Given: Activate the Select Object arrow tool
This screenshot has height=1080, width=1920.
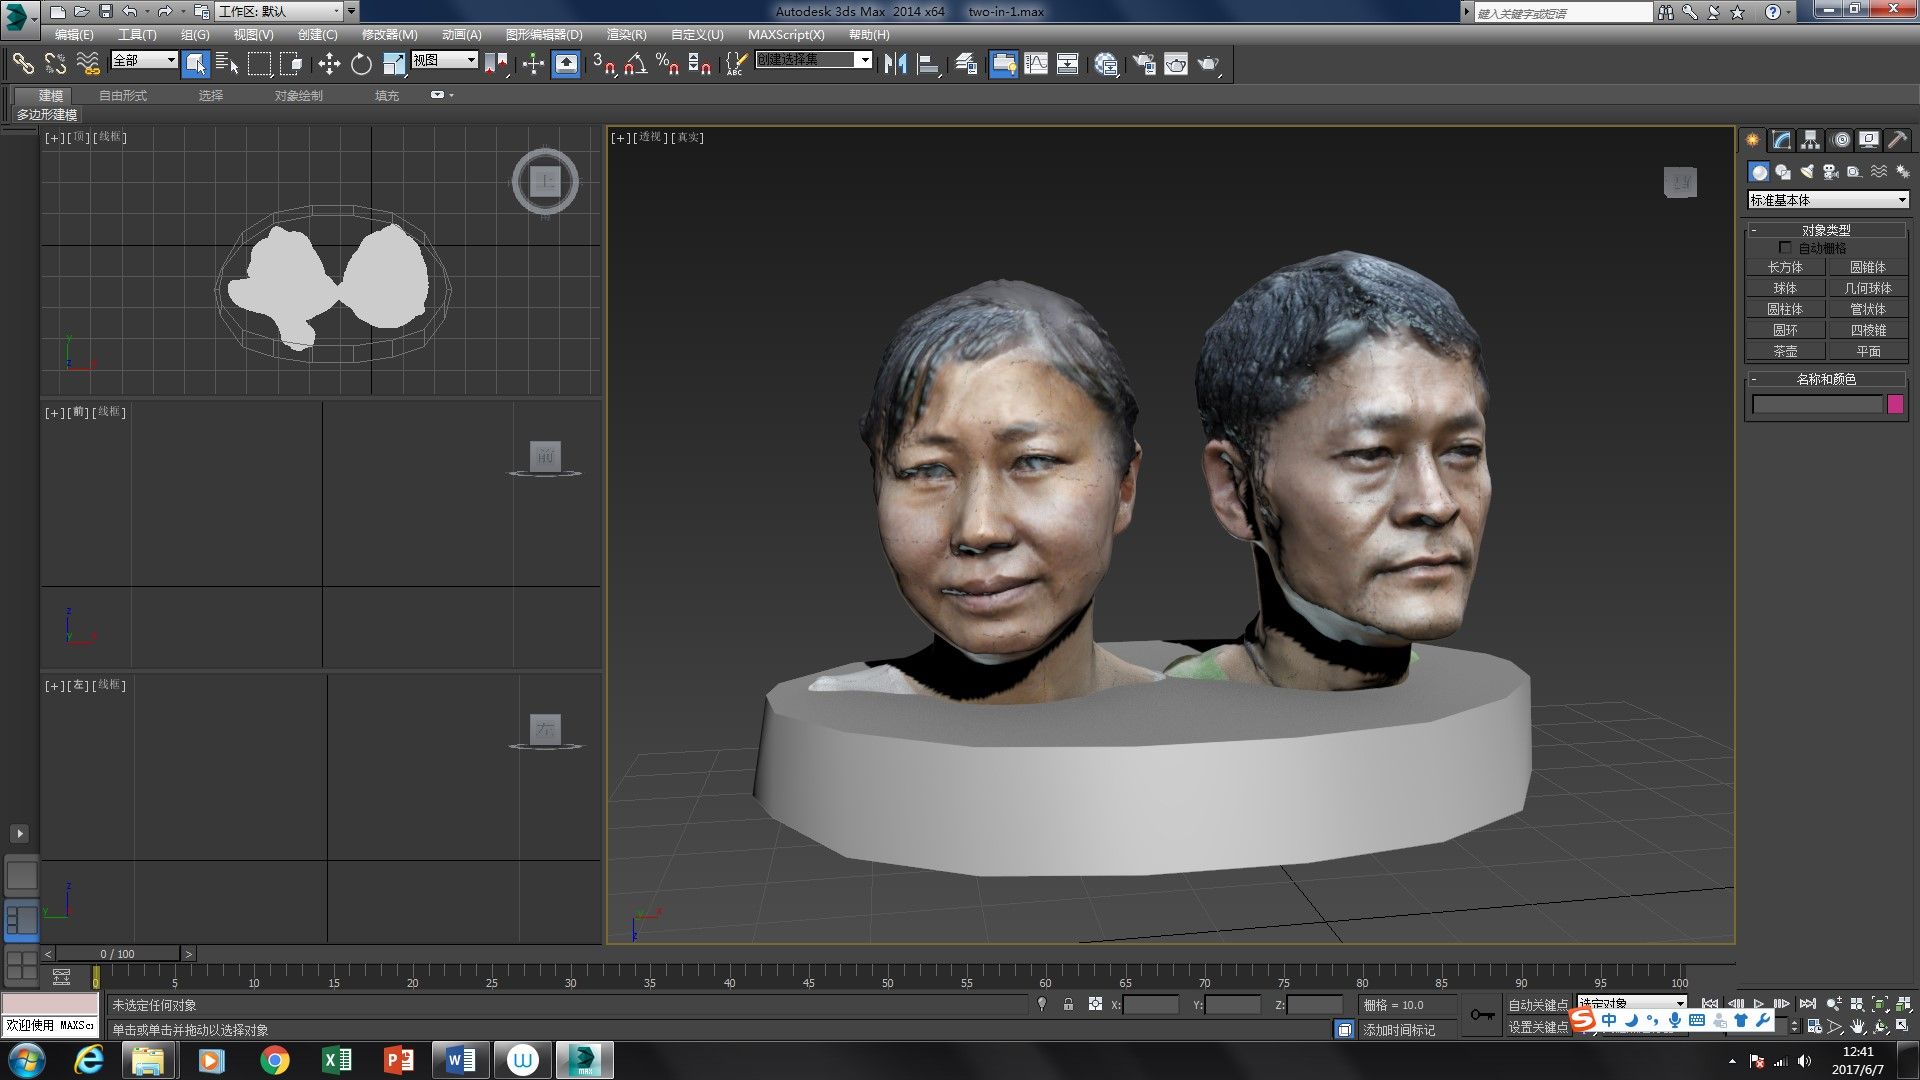Looking at the screenshot, I should point(196,63).
